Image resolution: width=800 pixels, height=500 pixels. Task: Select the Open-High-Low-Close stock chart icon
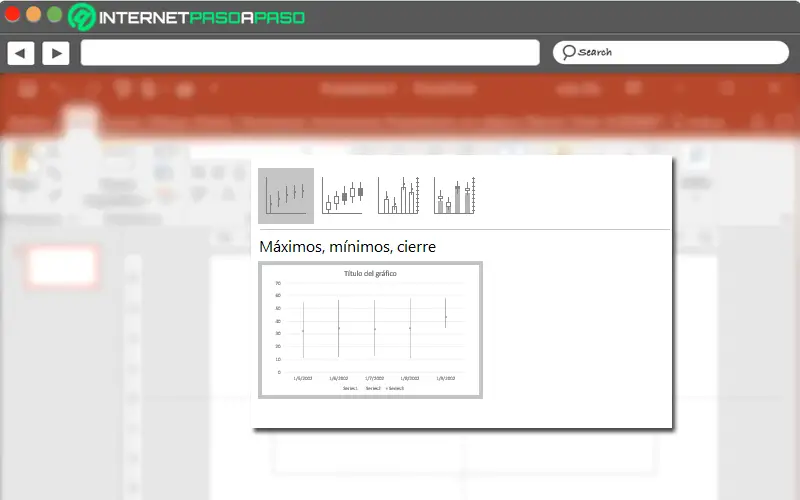pos(342,196)
